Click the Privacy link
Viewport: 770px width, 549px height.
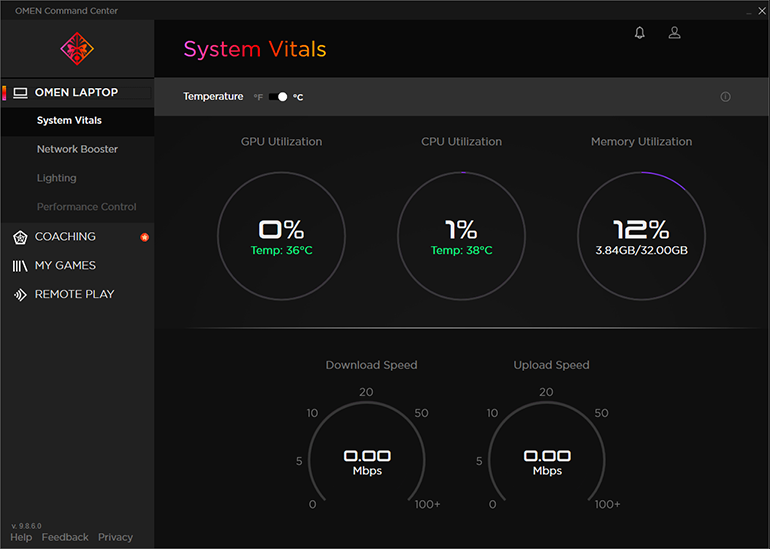coord(115,537)
